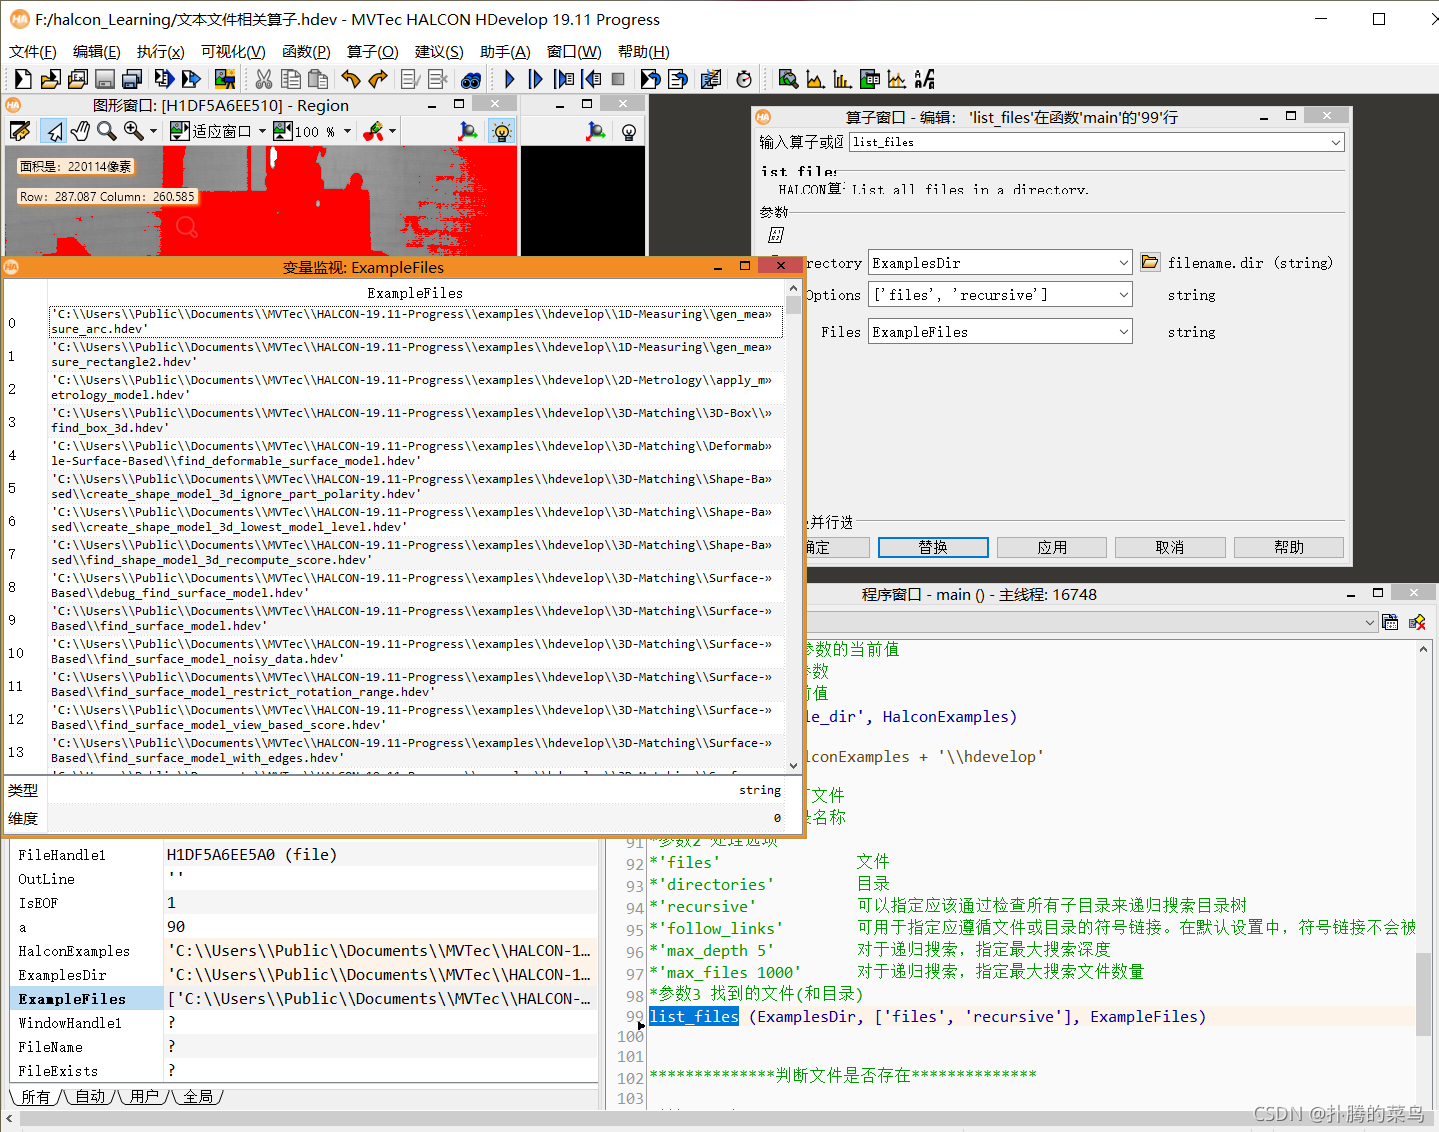Open Find with binoculars icon
Viewport: 1439px width, 1132px height.
[471, 79]
